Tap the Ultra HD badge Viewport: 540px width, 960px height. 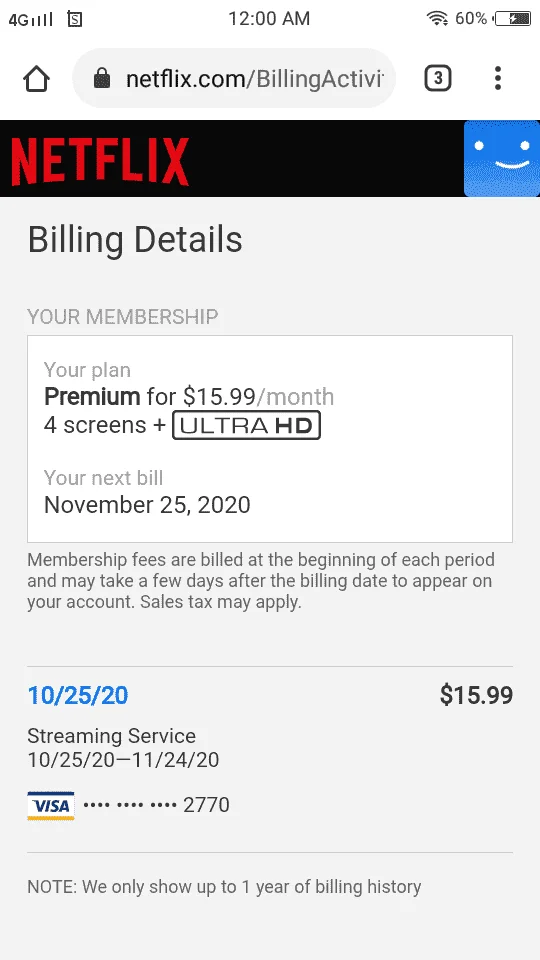click(247, 426)
